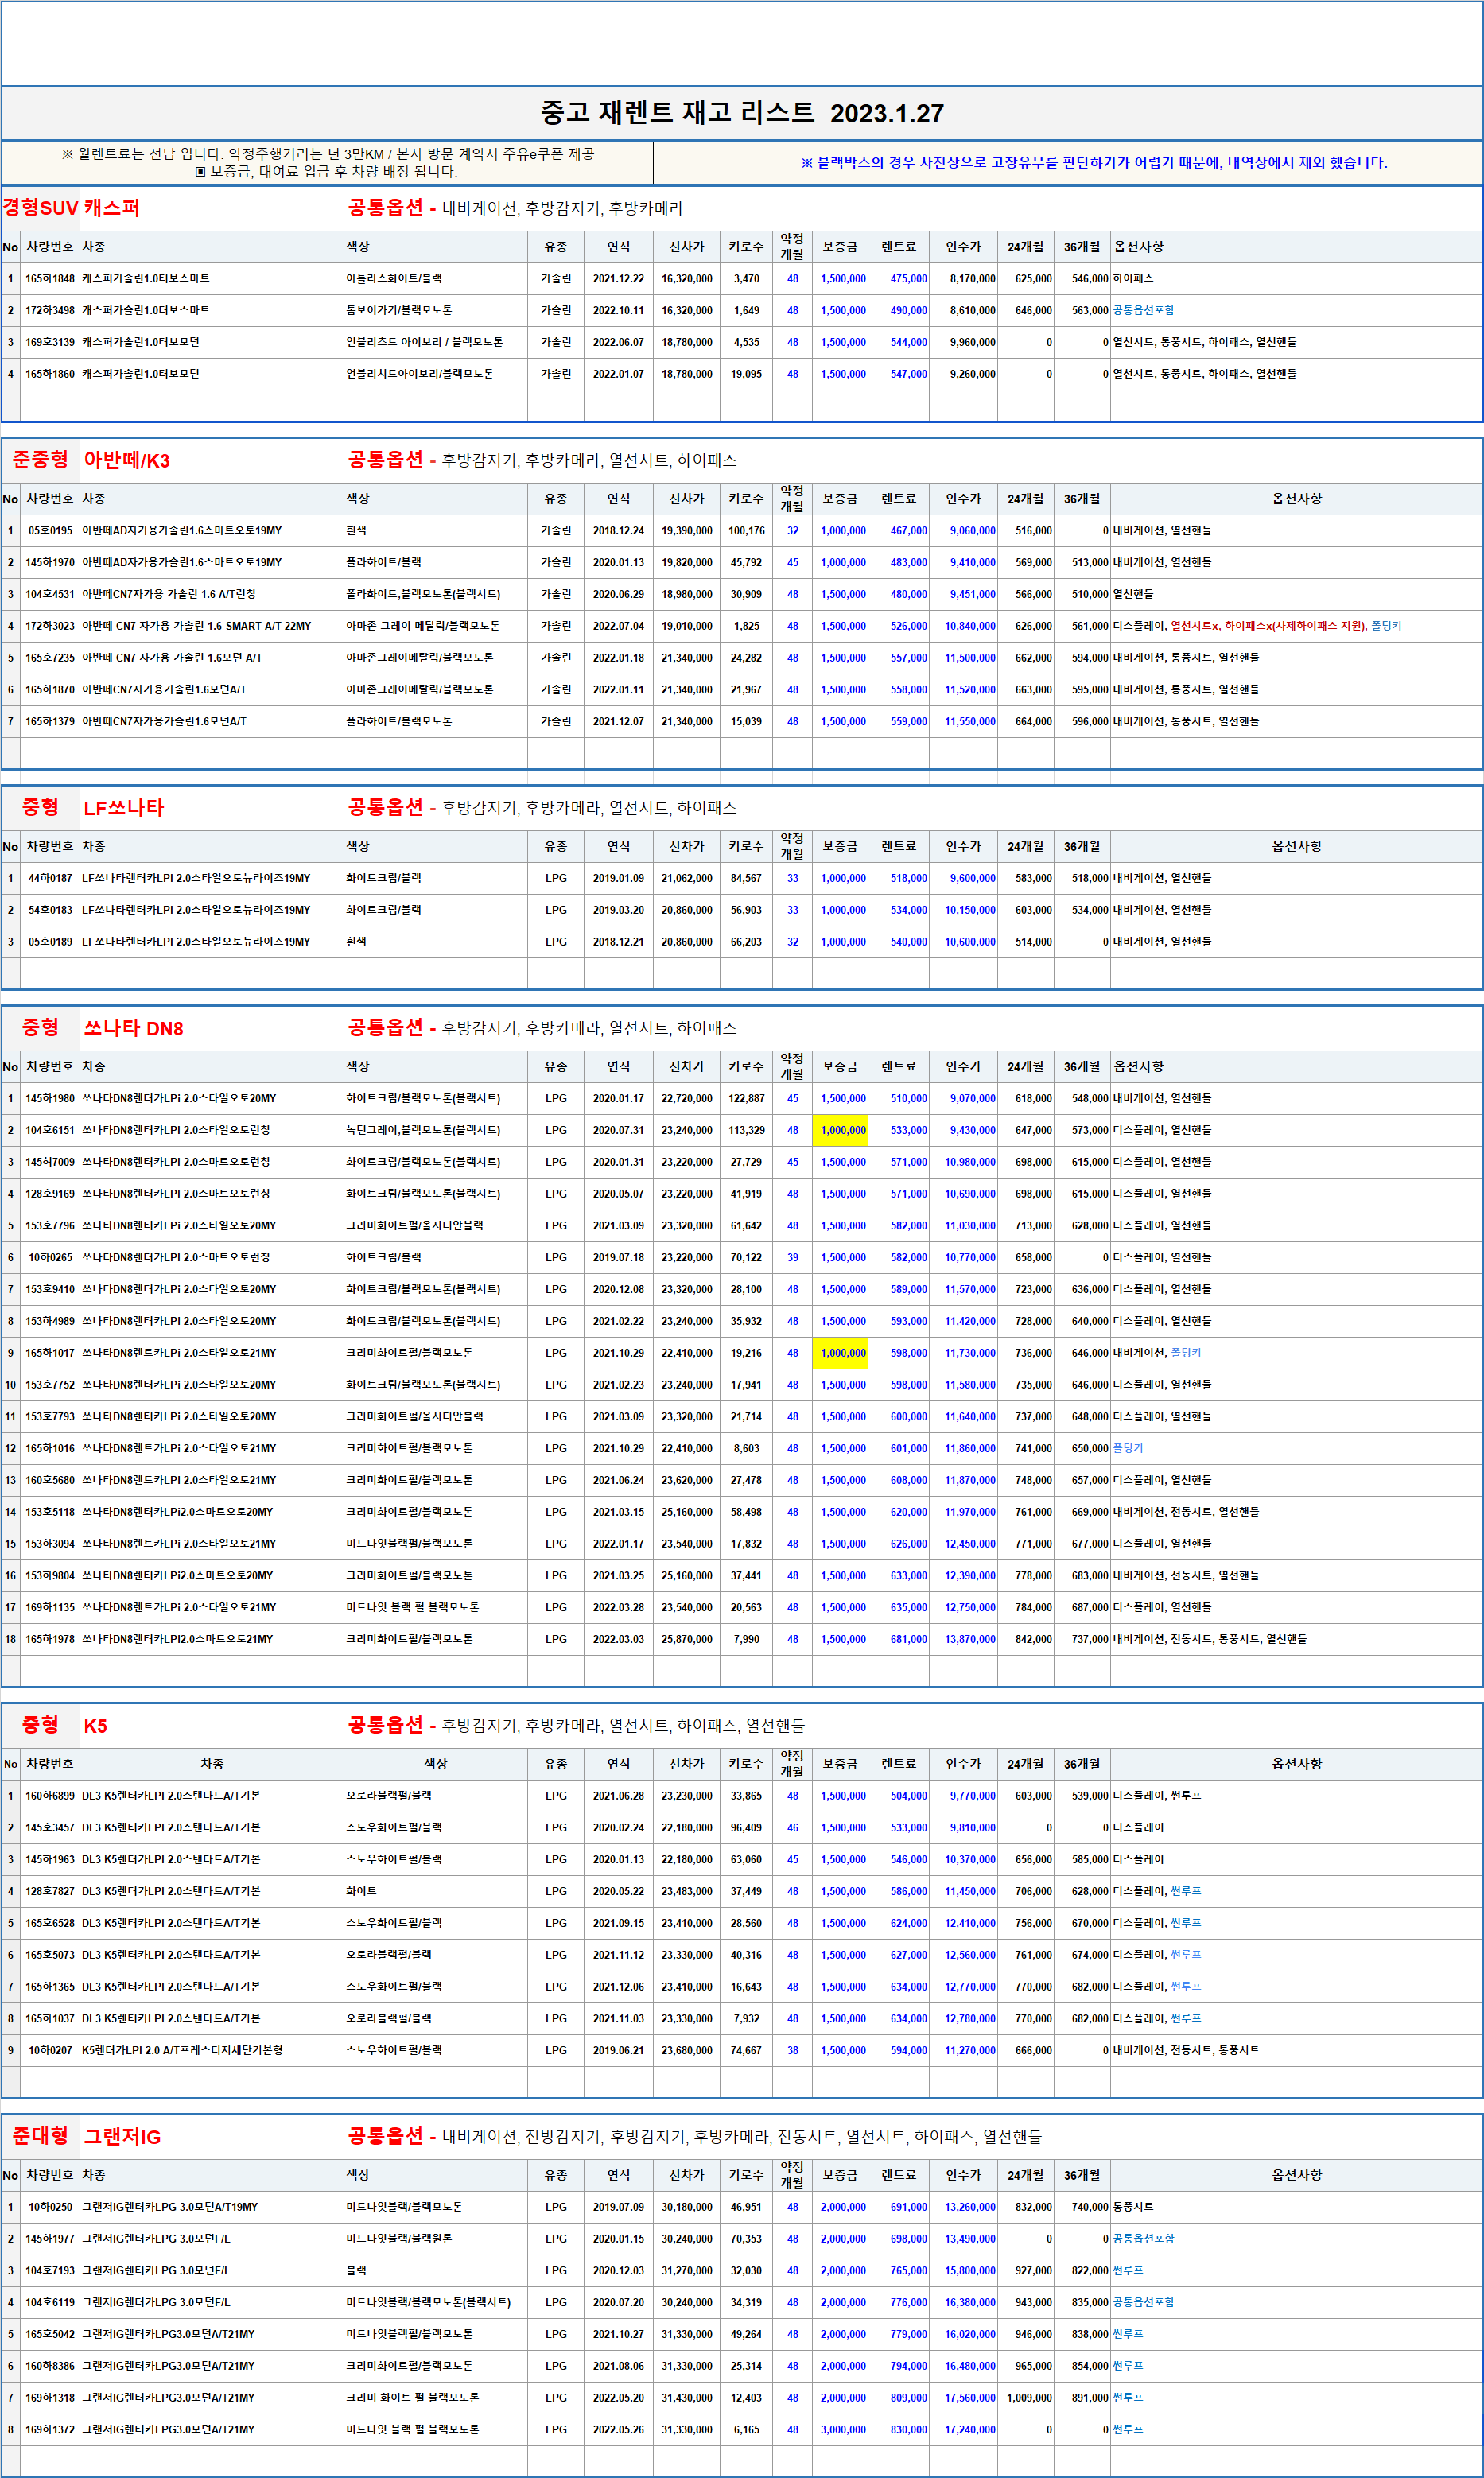Select the mileage value "122,887"
Screen dimensions: 1484x2478
746,1099
